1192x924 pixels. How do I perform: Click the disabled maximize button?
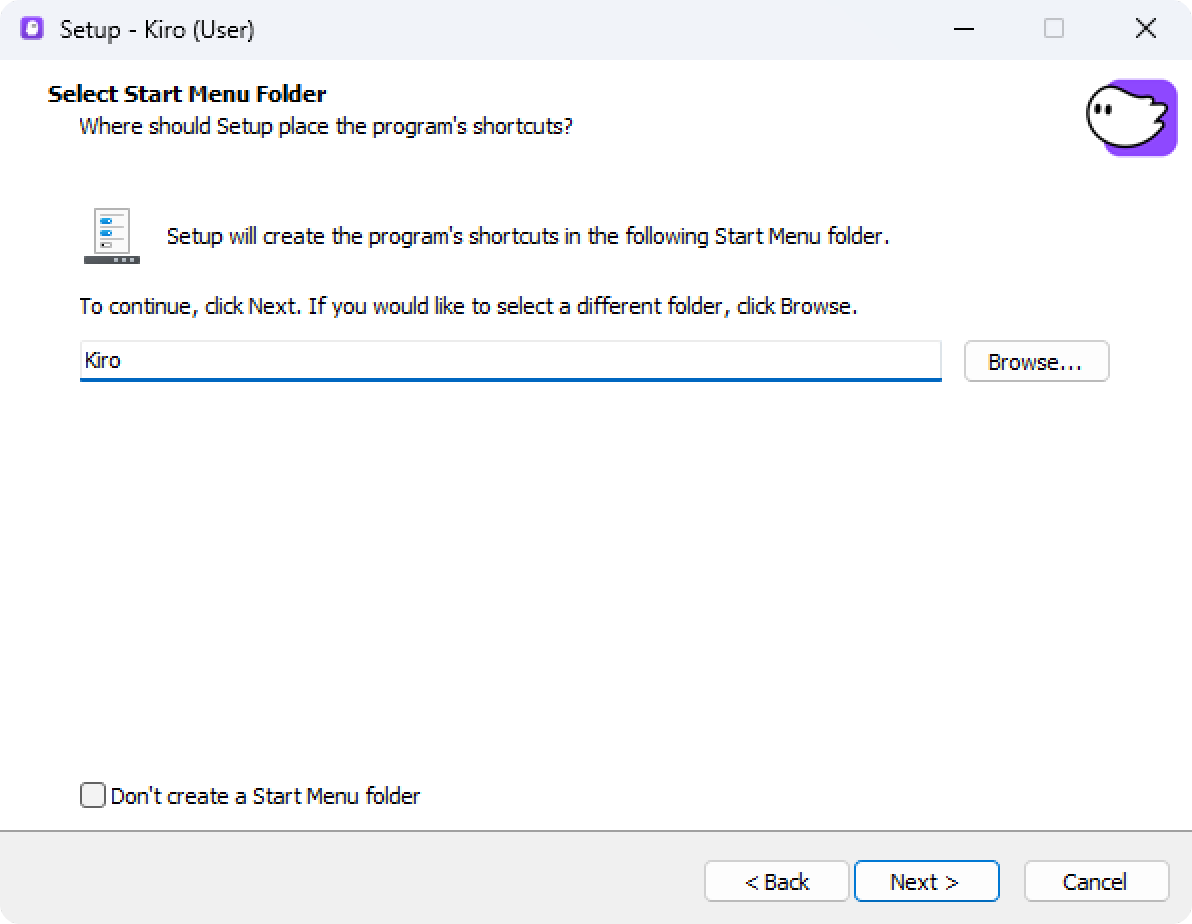pos(1054,29)
